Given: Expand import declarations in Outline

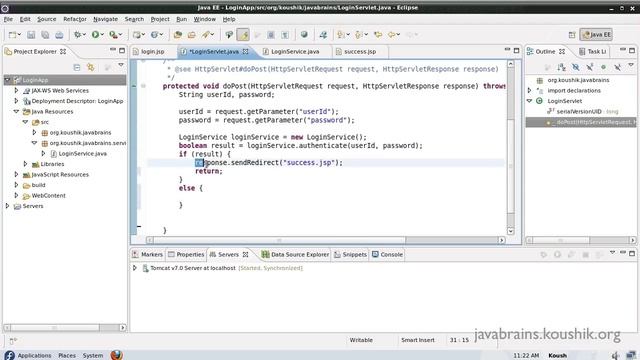Looking at the screenshot, I should click(x=530, y=90).
